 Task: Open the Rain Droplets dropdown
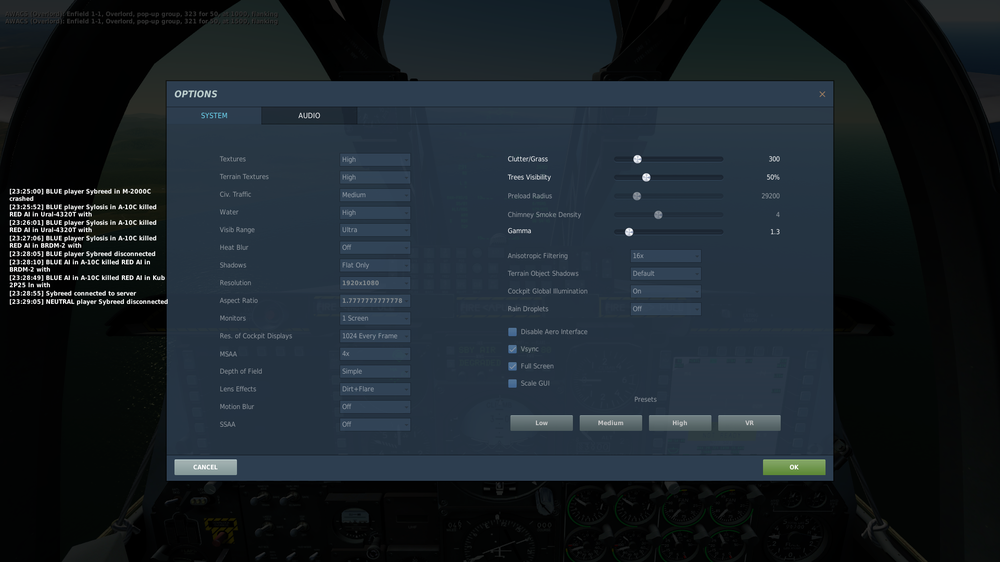click(665, 309)
